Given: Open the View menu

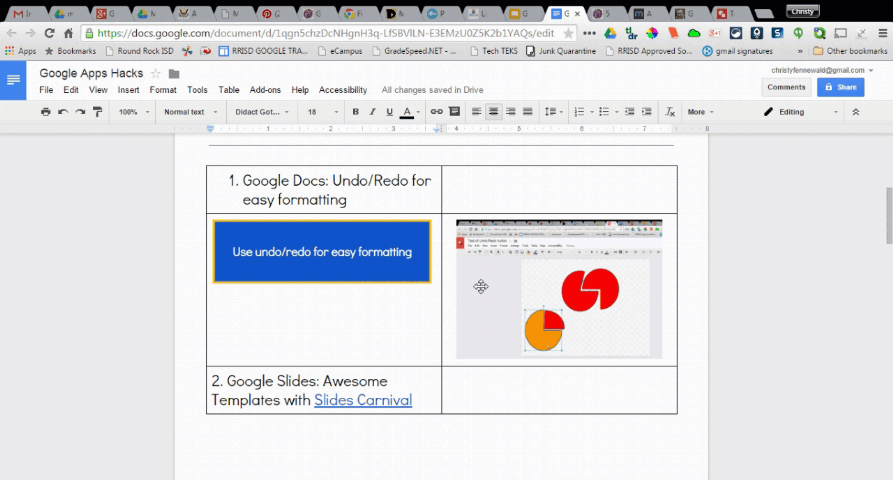Looking at the screenshot, I should [98, 90].
